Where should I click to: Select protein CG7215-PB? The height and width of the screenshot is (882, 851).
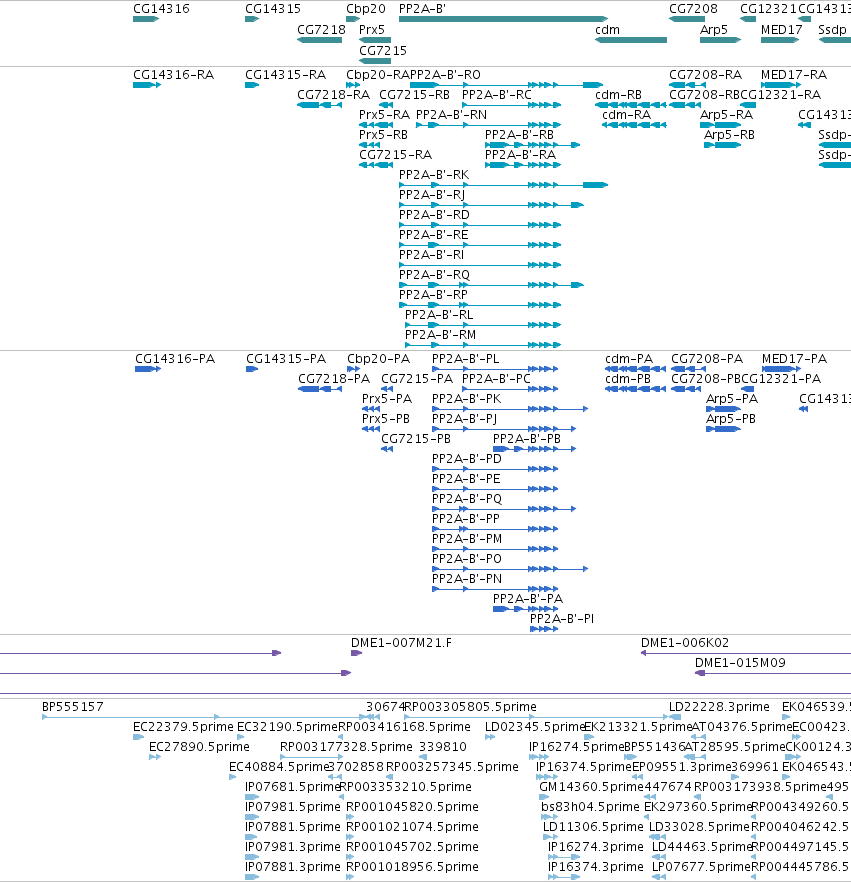pos(416,439)
